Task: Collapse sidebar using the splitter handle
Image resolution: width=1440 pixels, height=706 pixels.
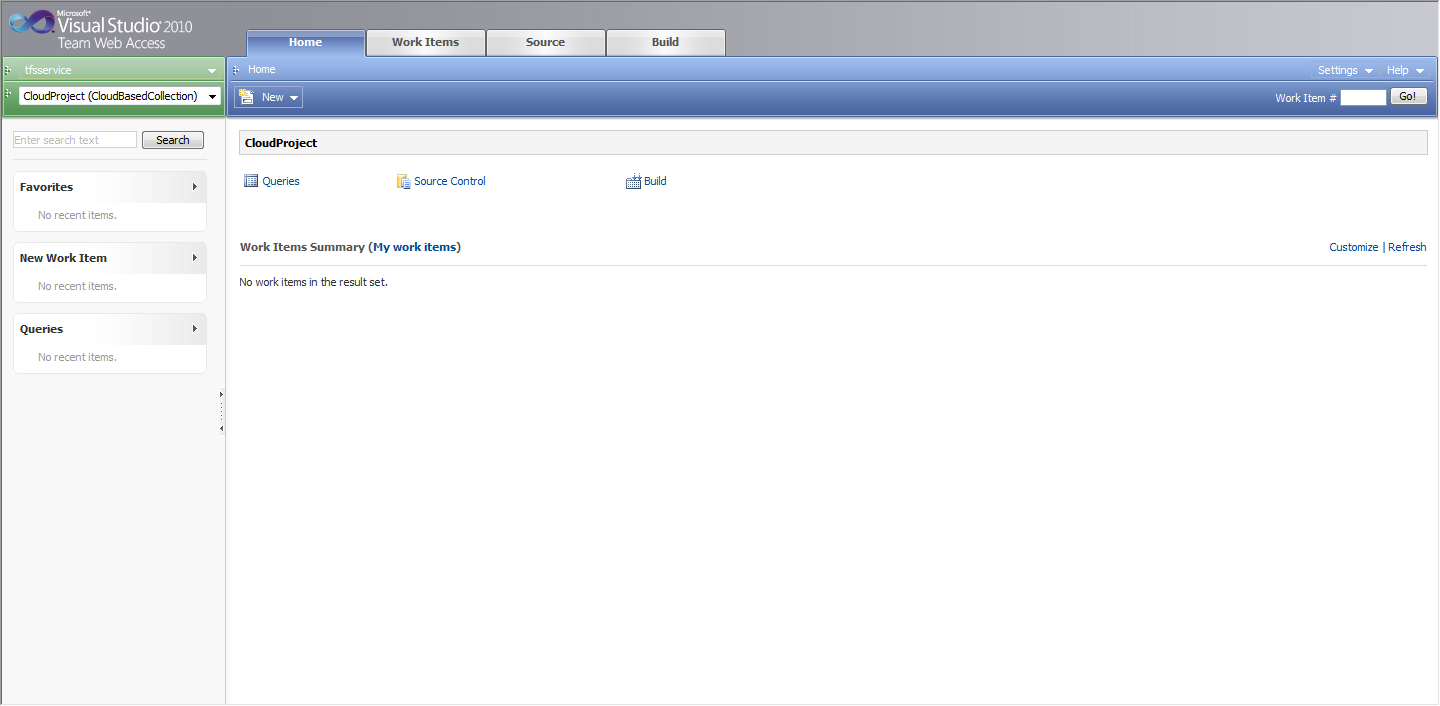Action: point(221,412)
